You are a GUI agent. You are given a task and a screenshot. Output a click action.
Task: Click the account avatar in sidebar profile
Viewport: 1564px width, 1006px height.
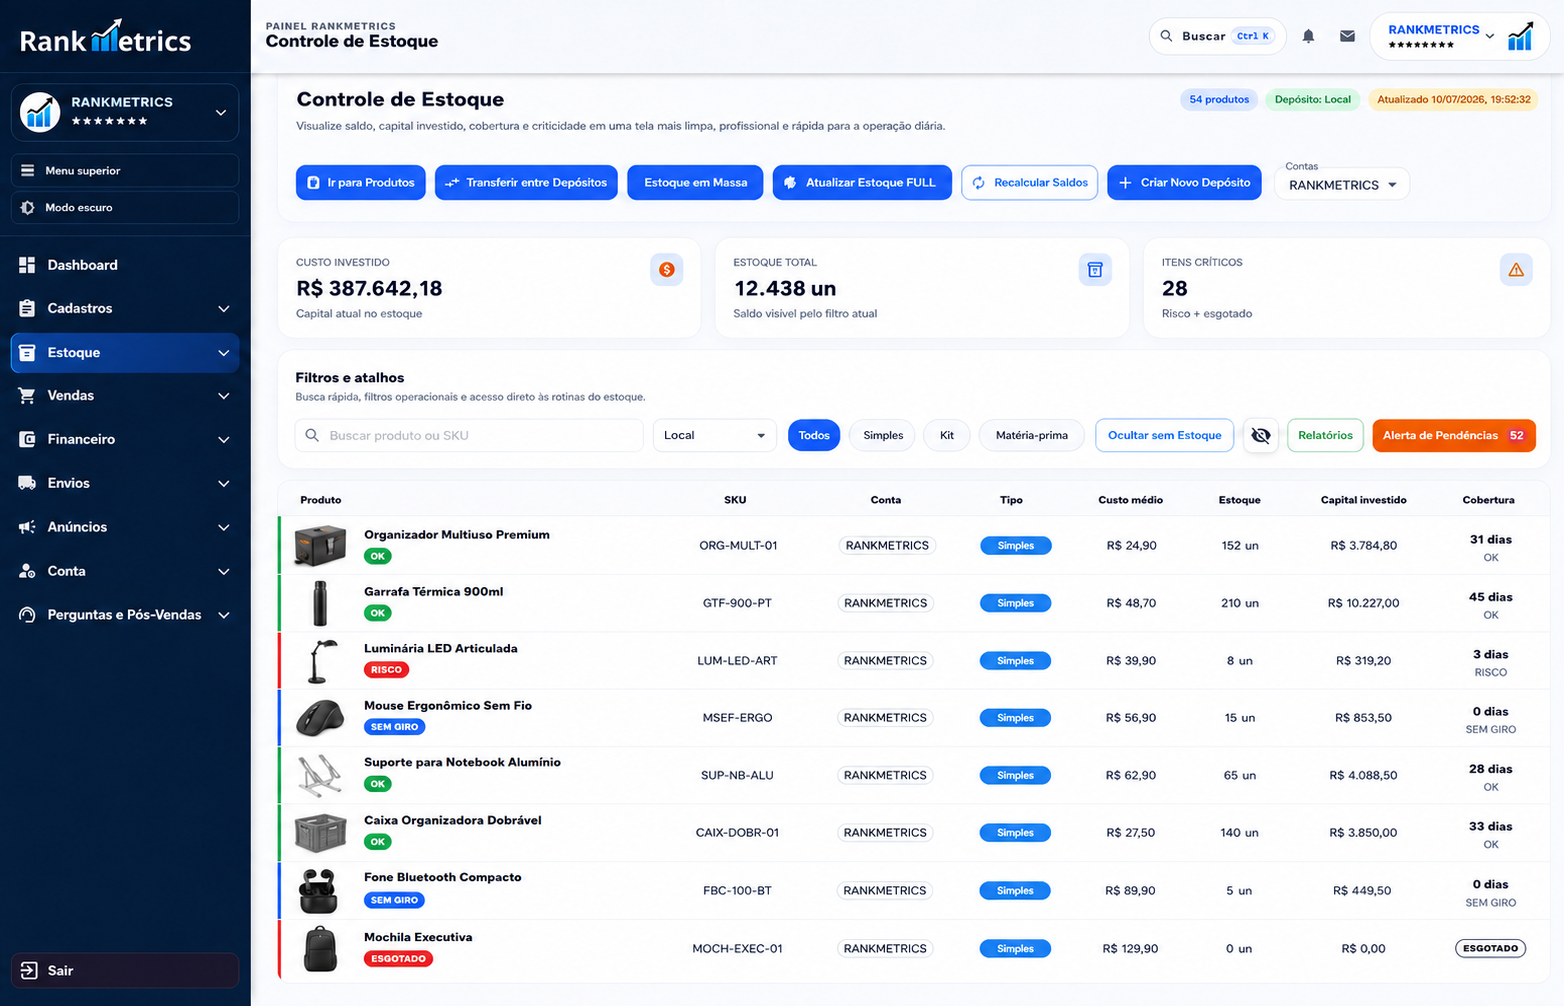[40, 112]
